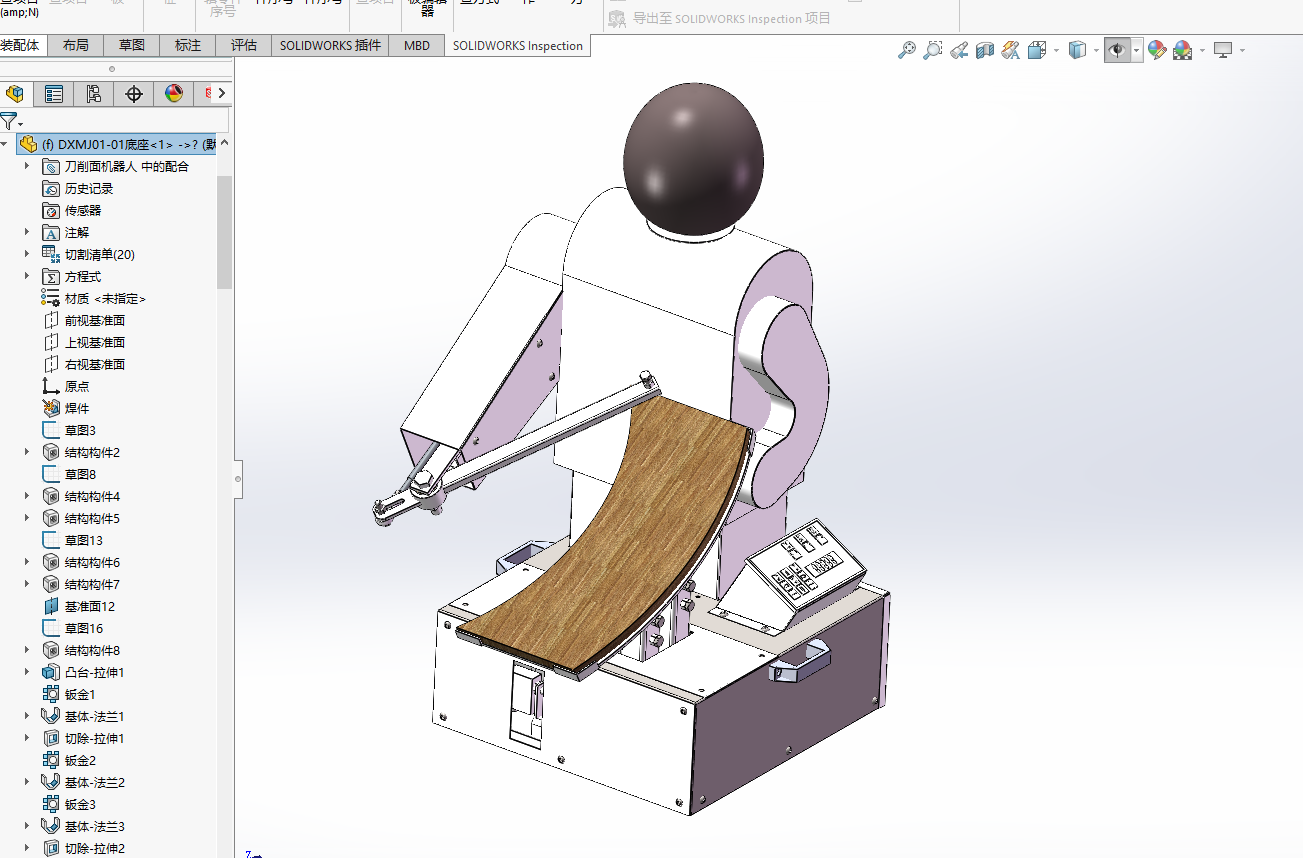Switch to the 标注 tab
The width and height of the screenshot is (1303, 858).
click(x=188, y=45)
